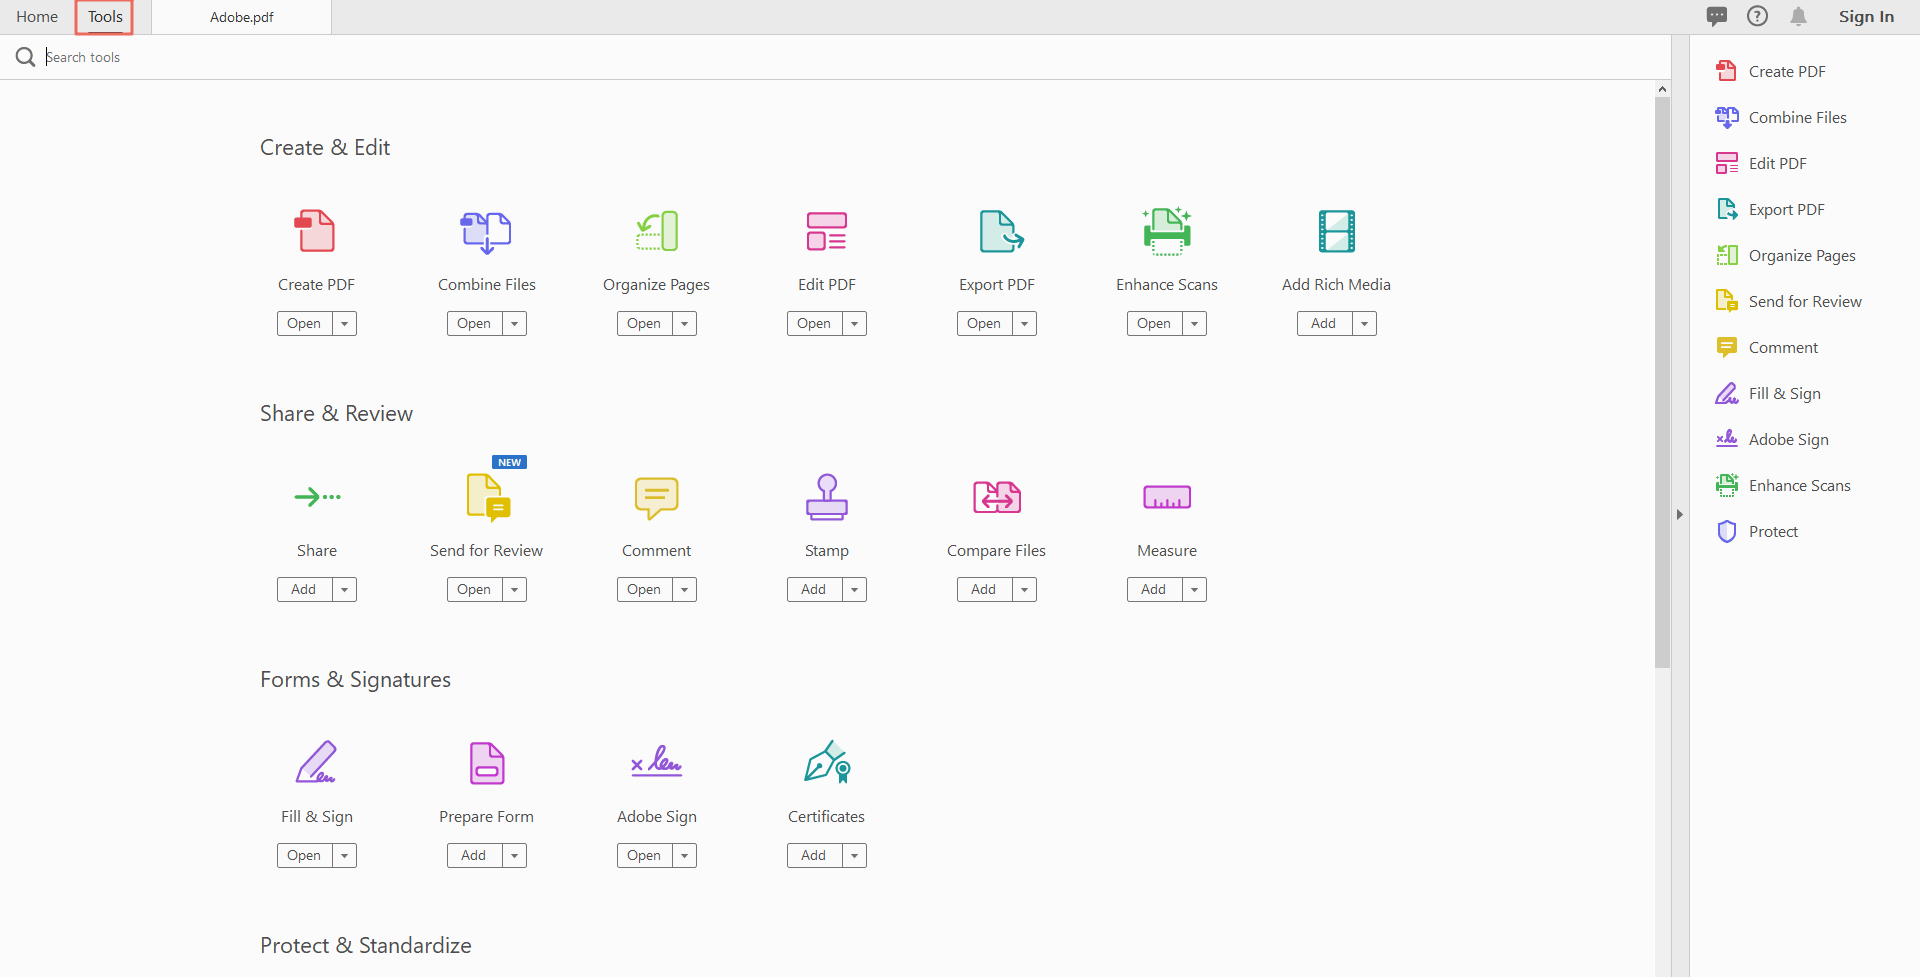Expand the dropdown arrow beside Stamp Add button

[854, 589]
